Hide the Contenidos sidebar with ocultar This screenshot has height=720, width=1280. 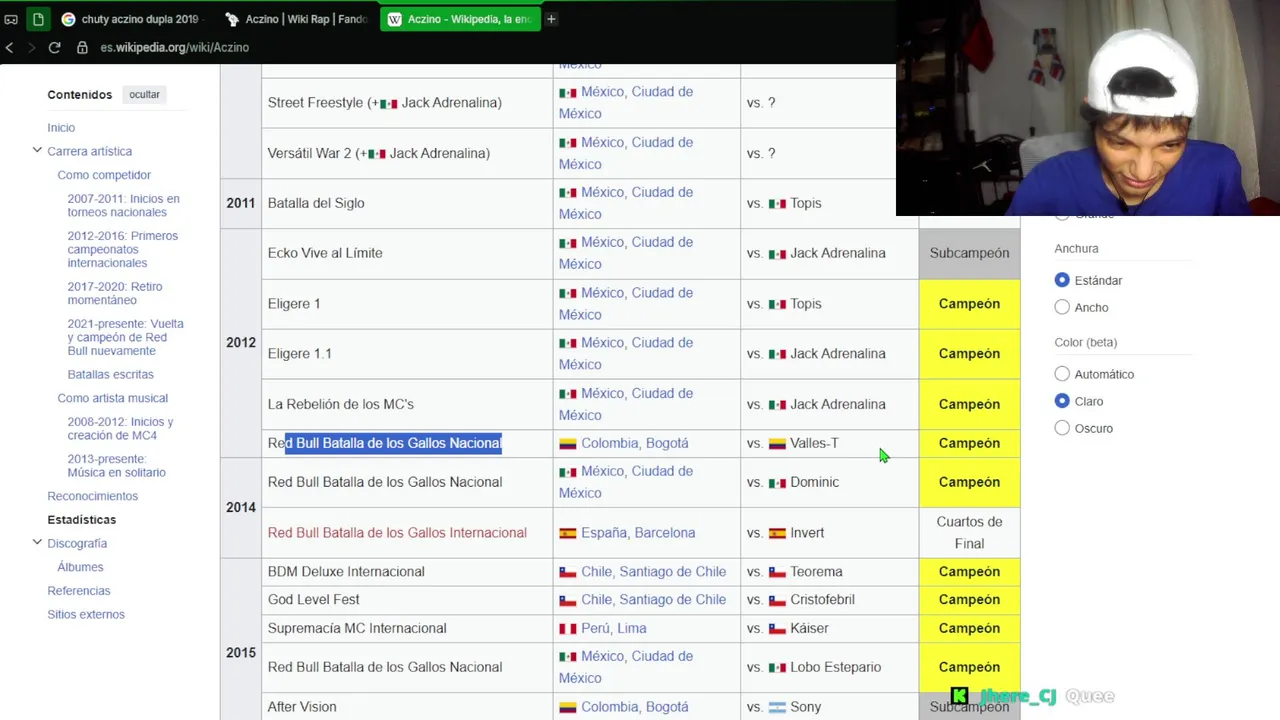click(x=144, y=94)
